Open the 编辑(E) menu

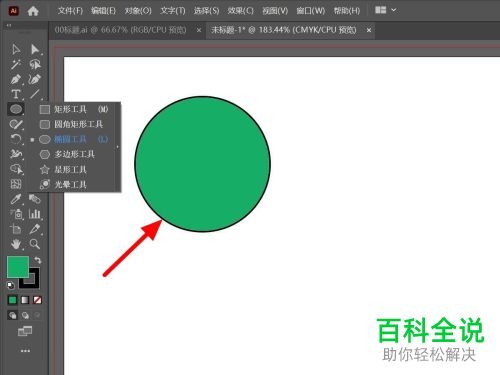pyautogui.click(x=103, y=11)
